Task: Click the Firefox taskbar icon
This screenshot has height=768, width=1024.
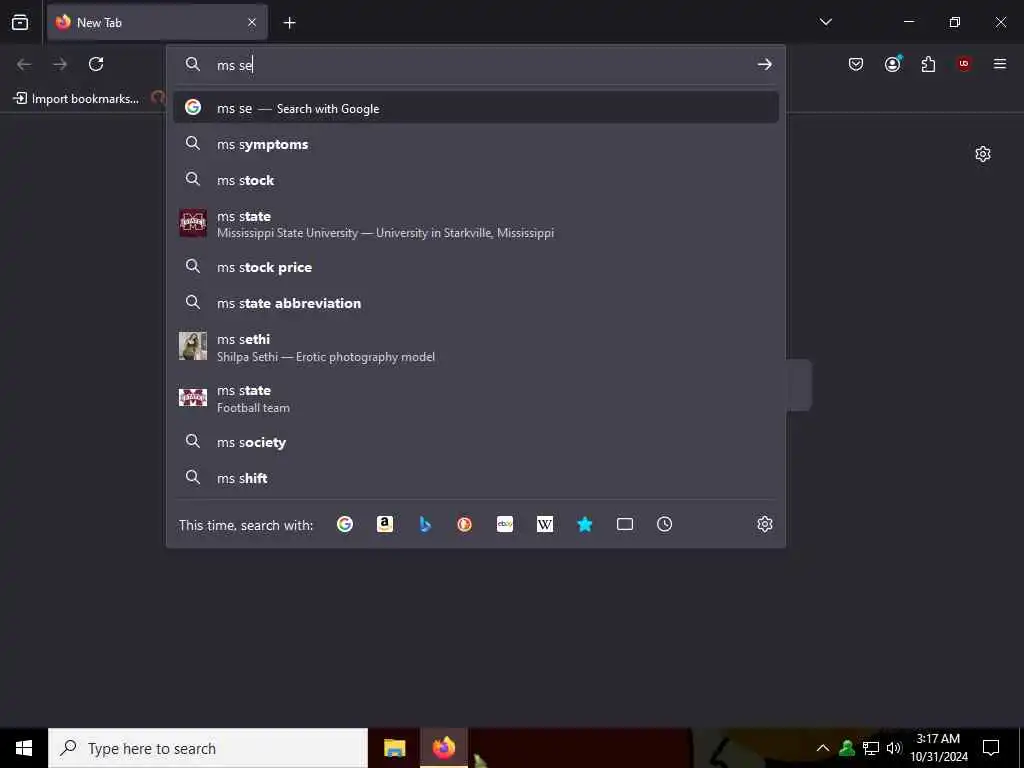Action: tap(443, 748)
